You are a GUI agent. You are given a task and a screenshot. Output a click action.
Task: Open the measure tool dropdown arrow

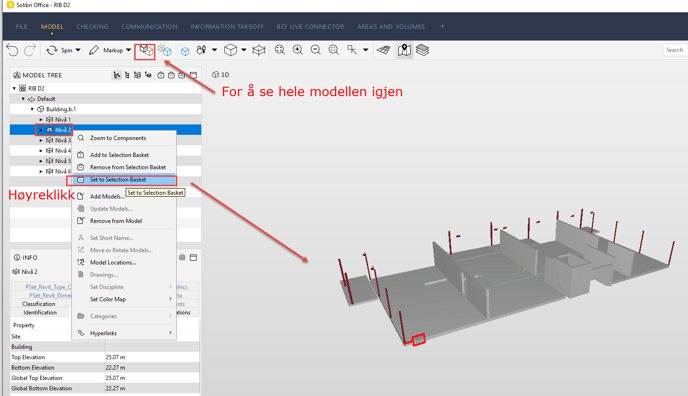click(366, 50)
